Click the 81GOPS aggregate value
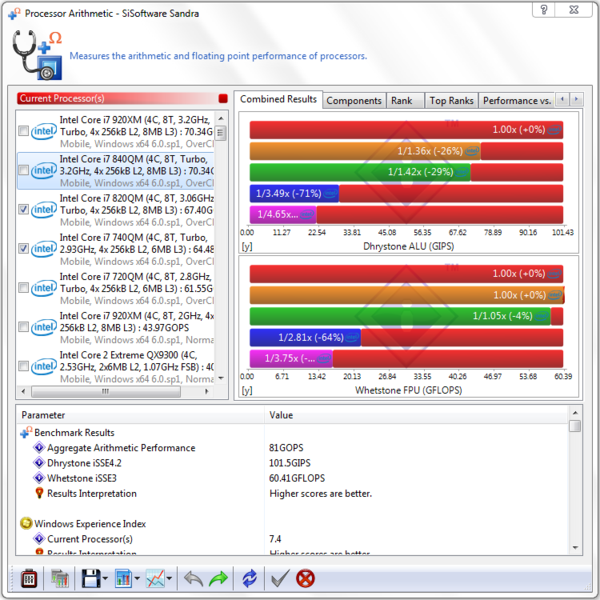600x600 pixels. click(286, 447)
